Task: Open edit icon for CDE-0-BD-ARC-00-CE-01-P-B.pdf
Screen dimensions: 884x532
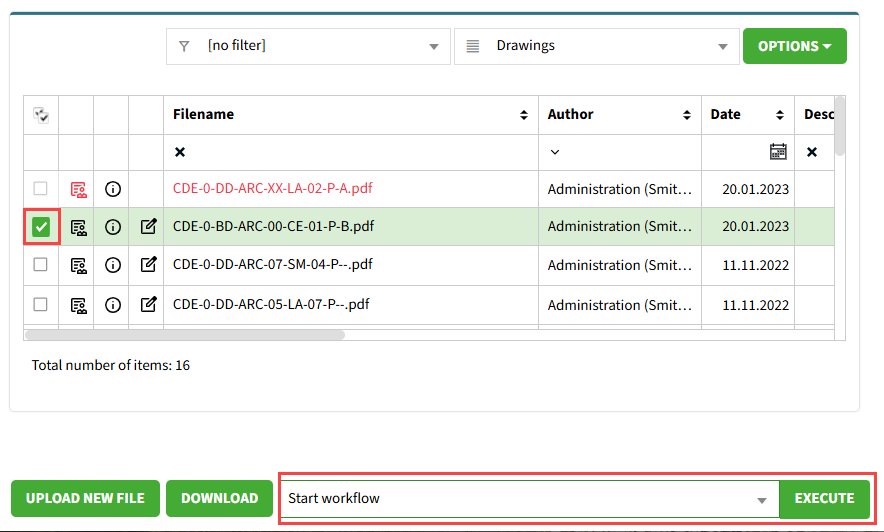Action: pos(148,227)
